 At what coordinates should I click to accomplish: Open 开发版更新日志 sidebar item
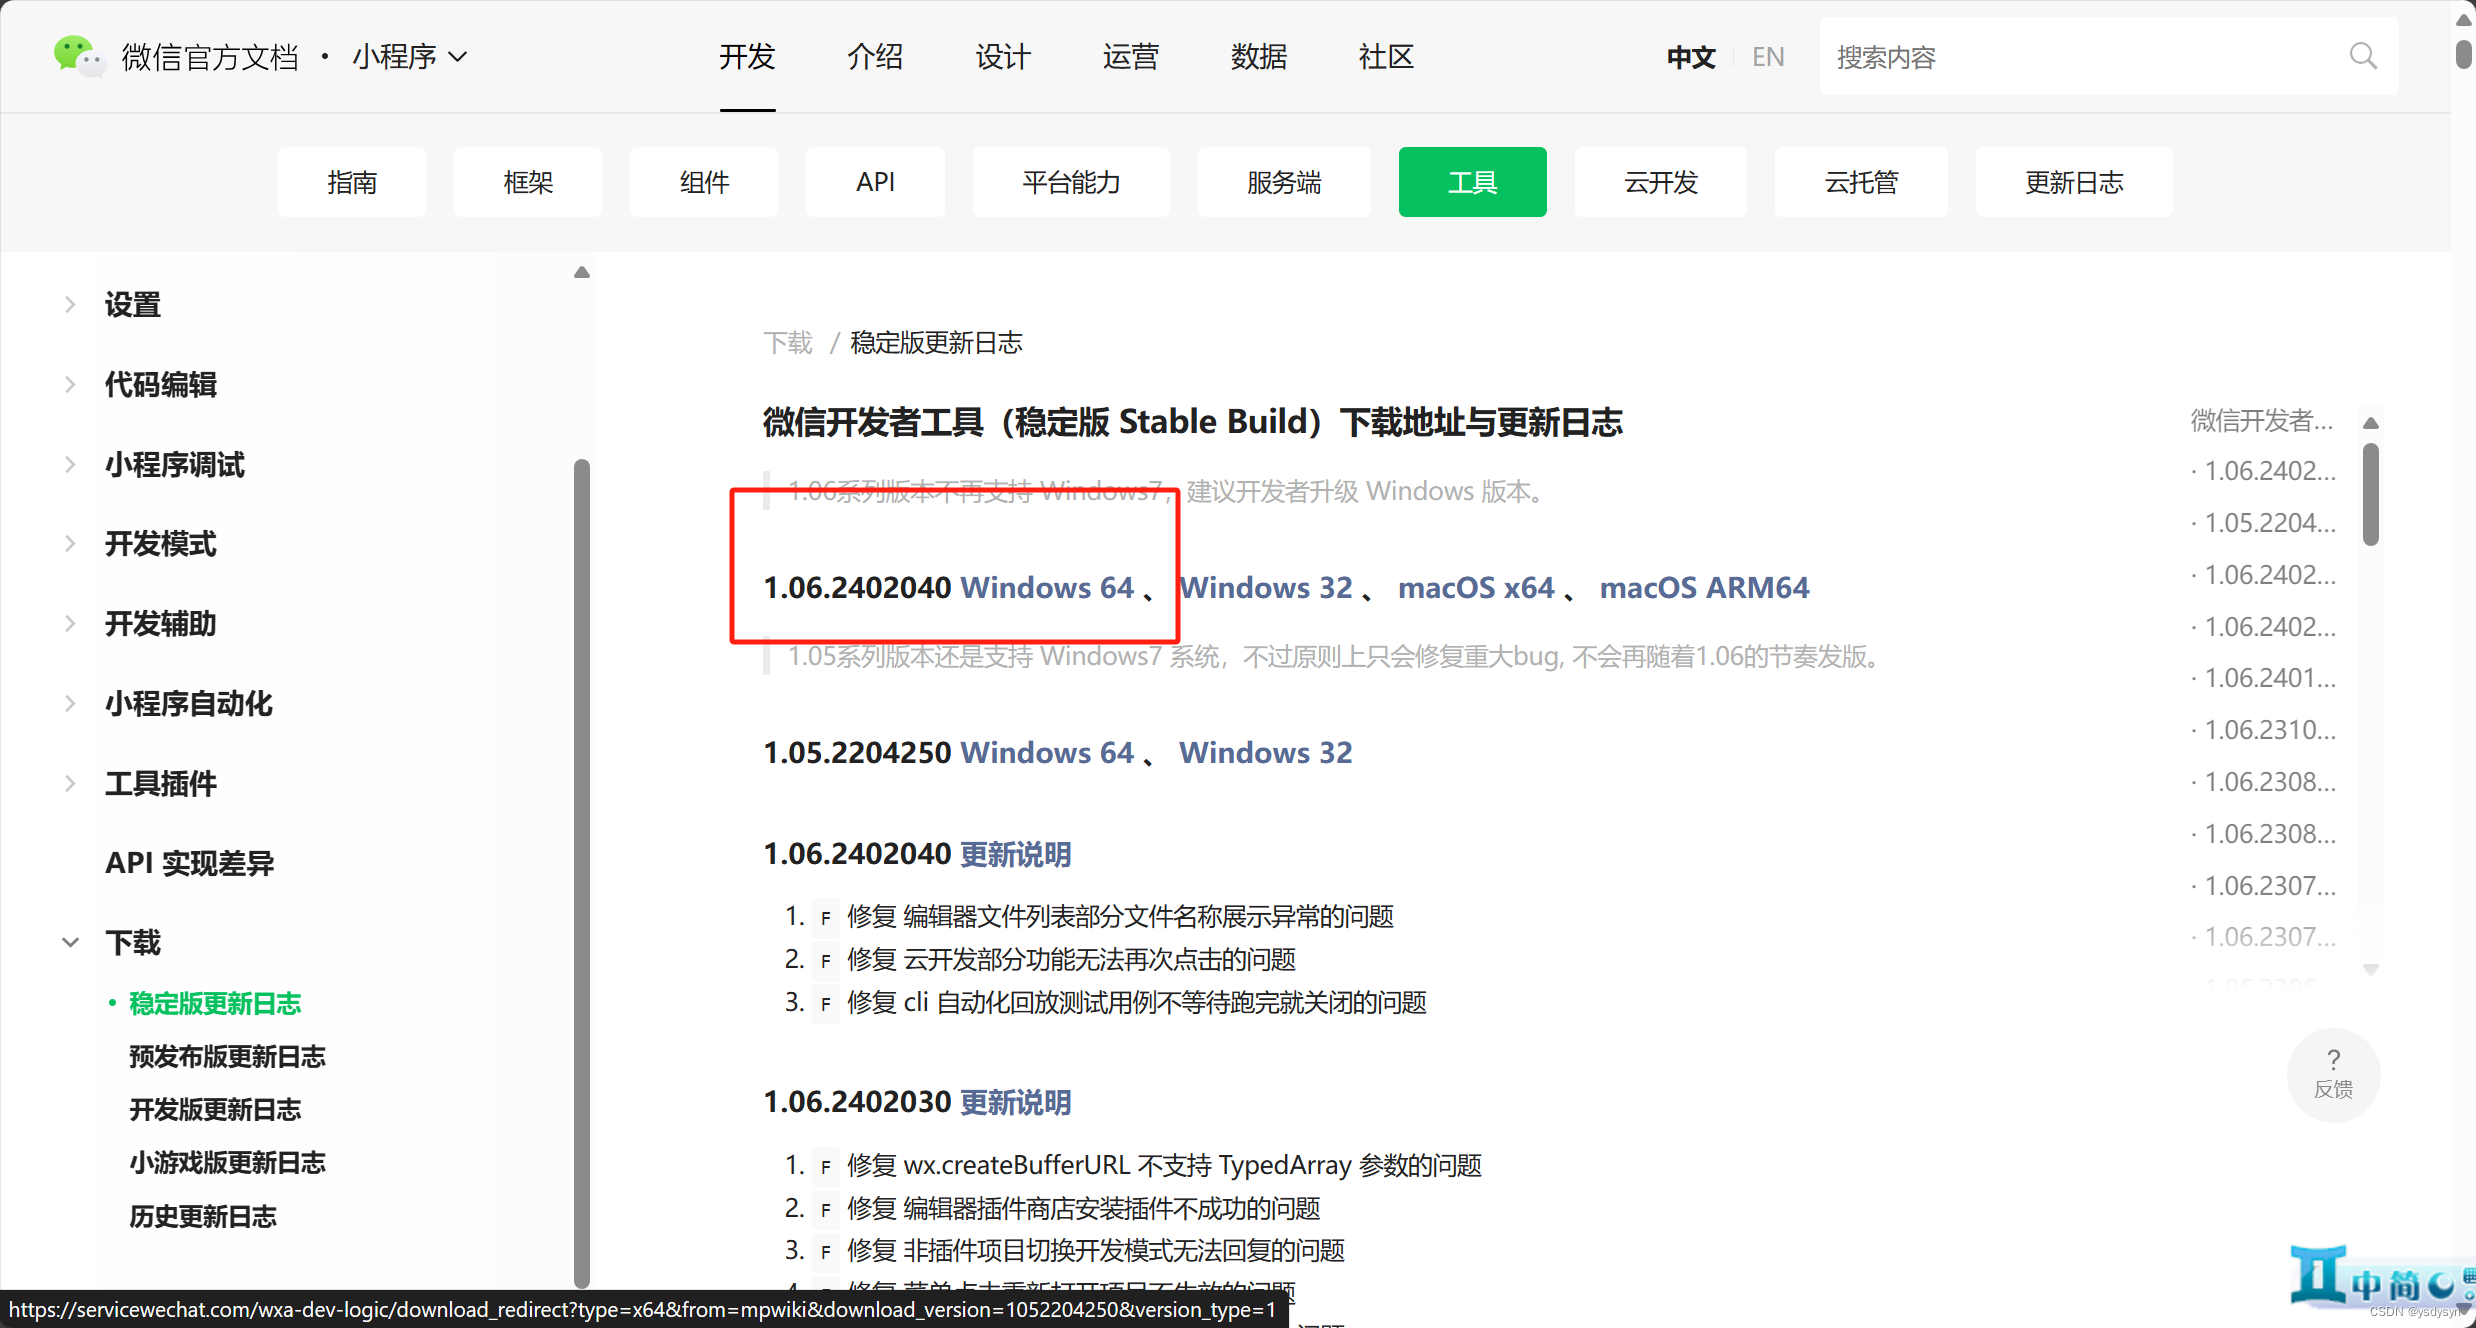215,1109
